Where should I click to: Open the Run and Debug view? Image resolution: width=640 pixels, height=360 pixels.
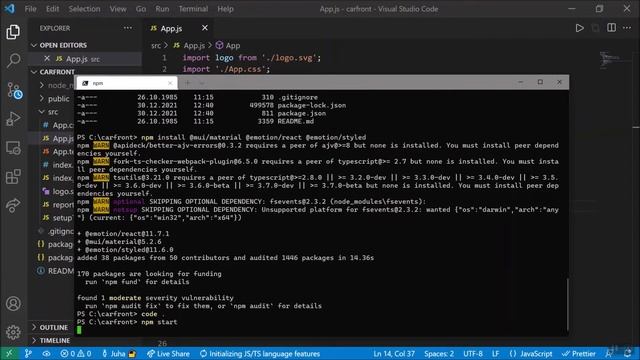click(x=13, y=119)
